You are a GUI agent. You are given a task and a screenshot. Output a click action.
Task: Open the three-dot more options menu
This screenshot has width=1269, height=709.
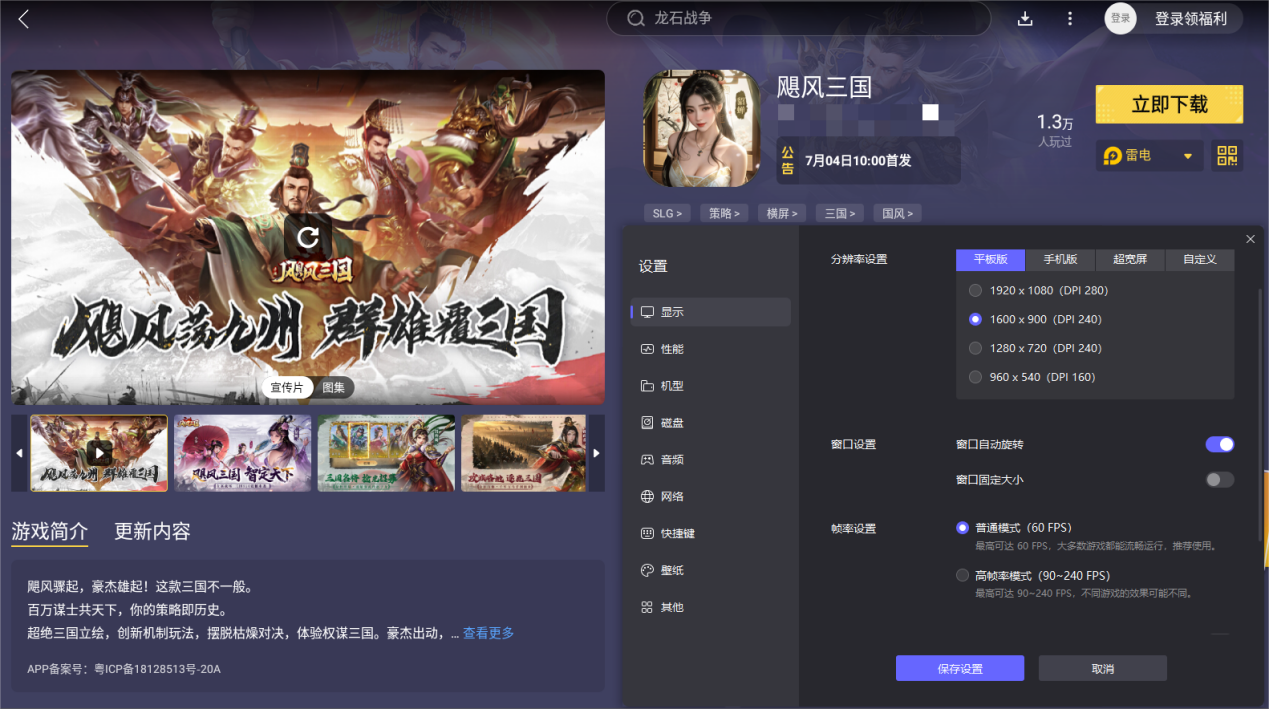pos(1070,19)
